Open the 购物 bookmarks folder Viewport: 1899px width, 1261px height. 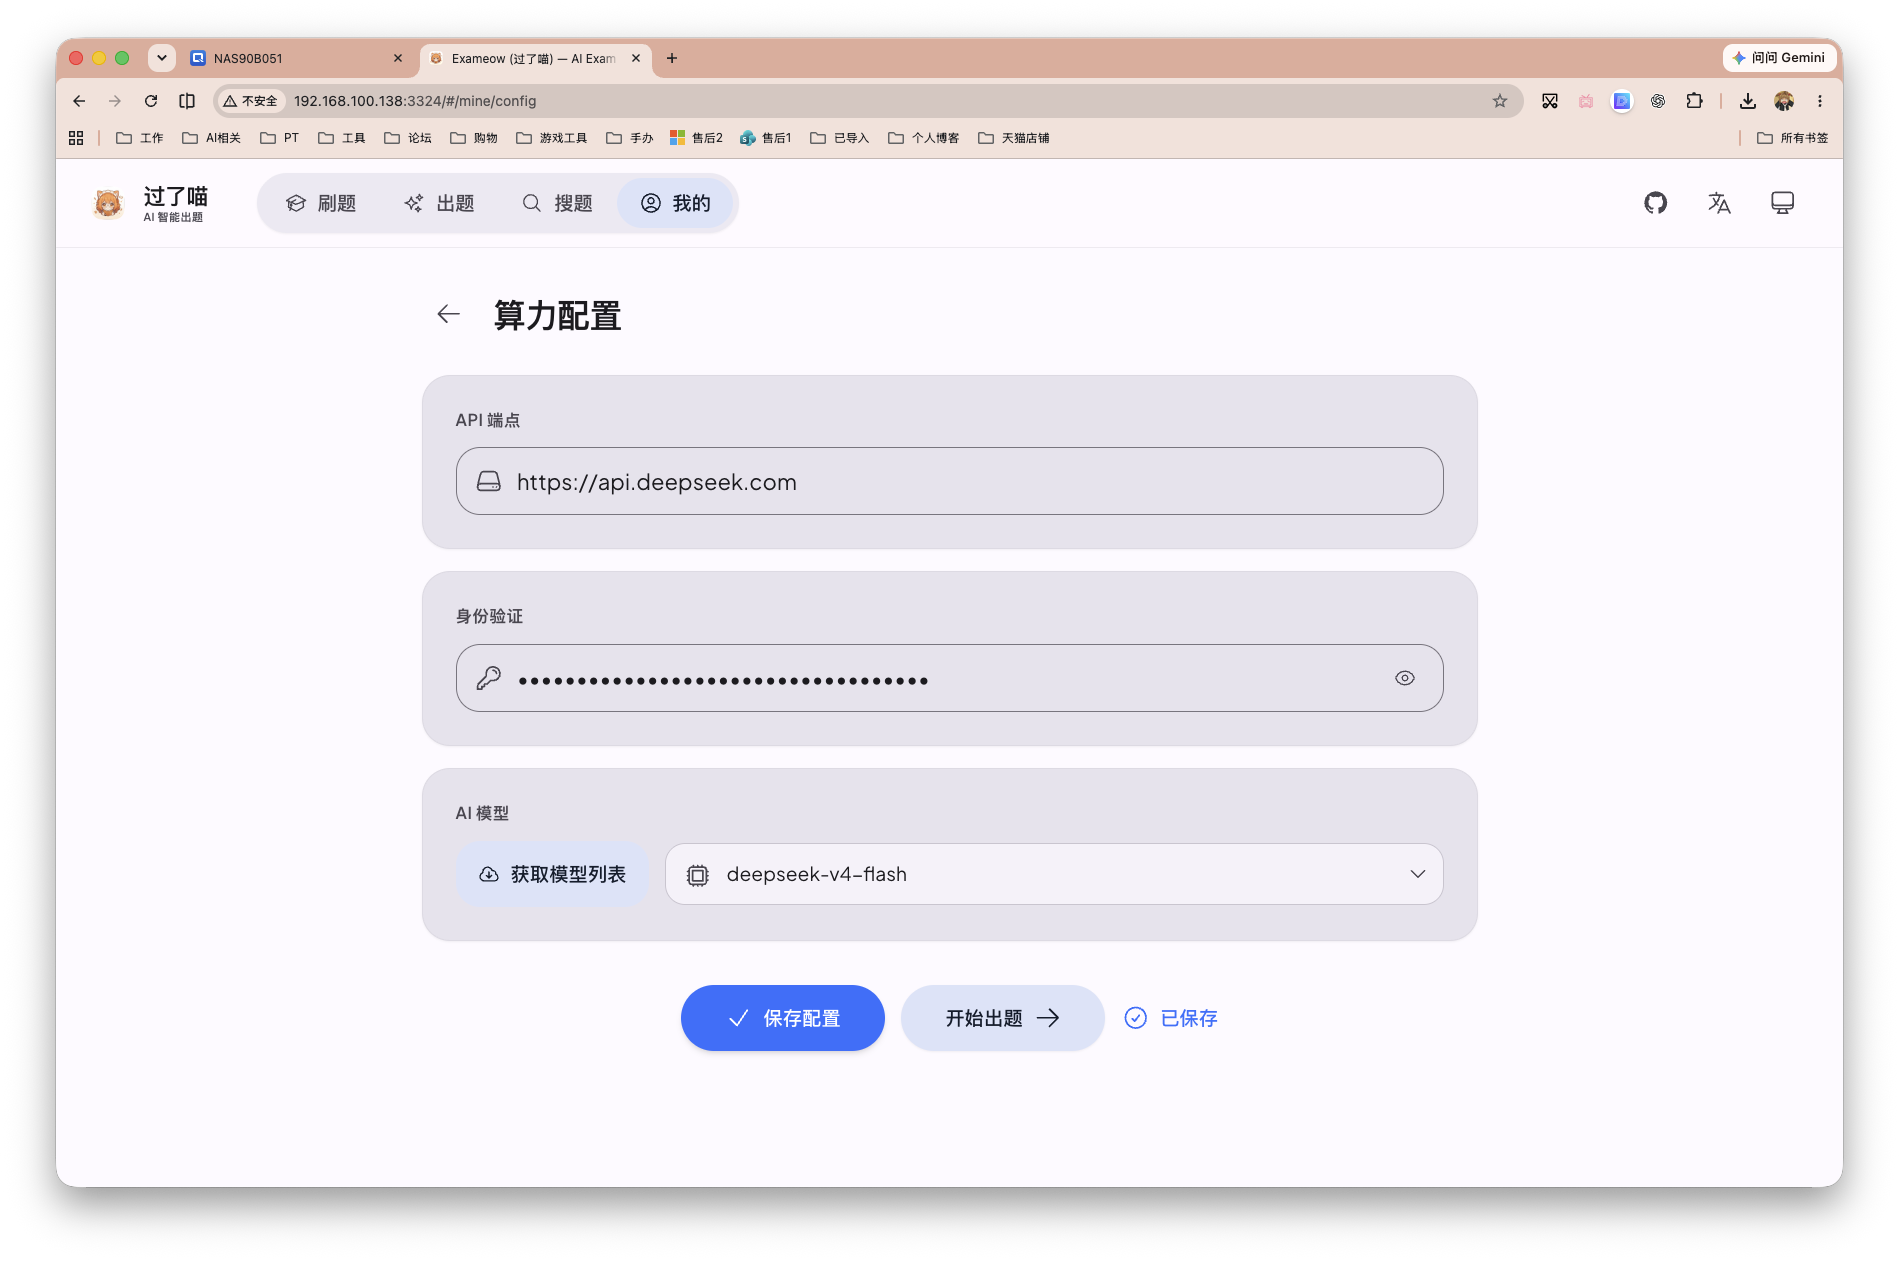pos(474,138)
